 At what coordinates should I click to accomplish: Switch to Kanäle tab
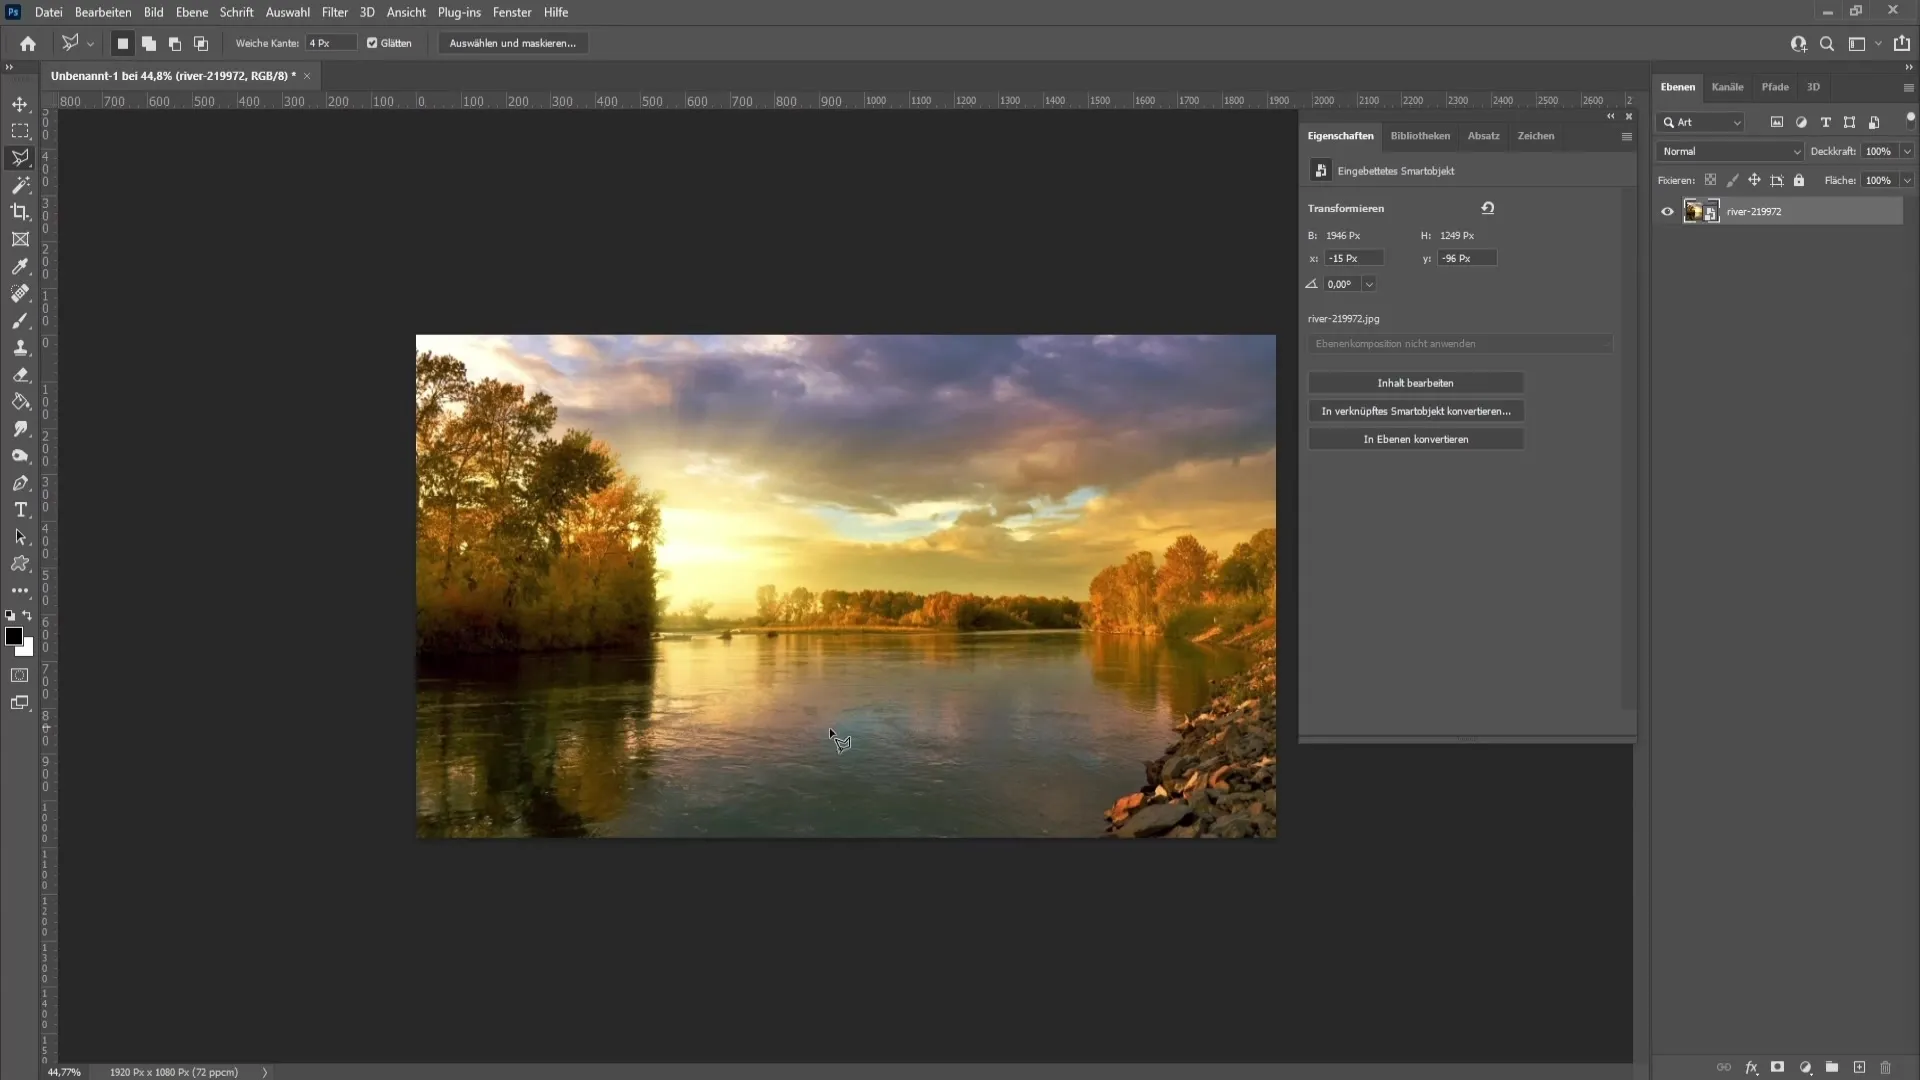click(x=1727, y=86)
